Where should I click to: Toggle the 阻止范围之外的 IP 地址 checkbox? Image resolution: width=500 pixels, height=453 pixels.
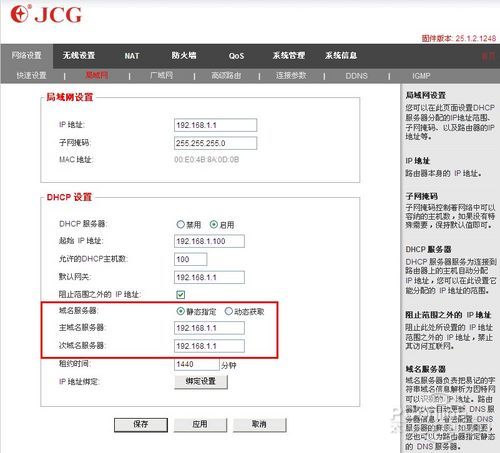click(180, 295)
